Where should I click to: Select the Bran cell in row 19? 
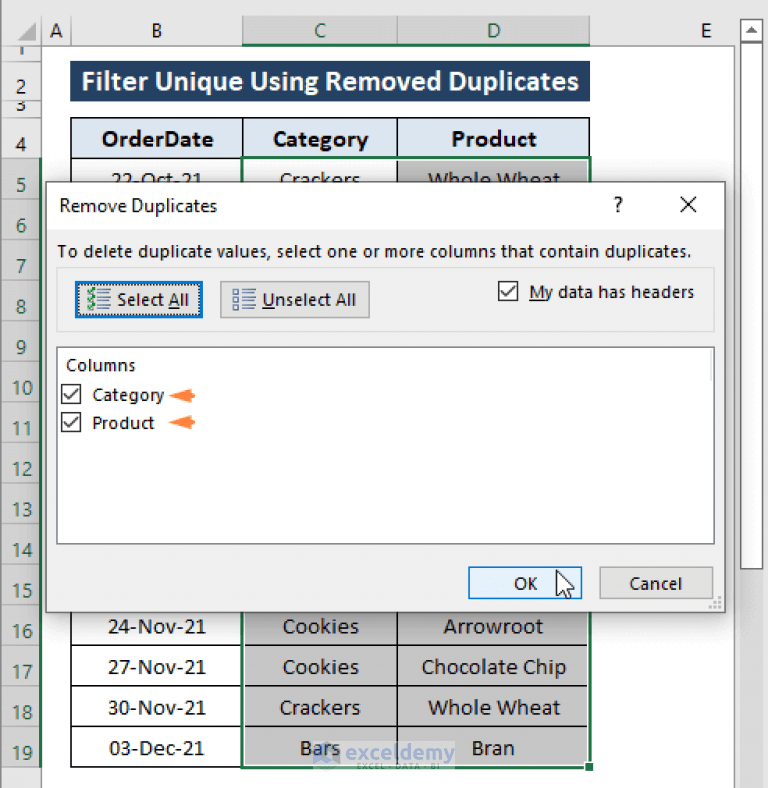(x=493, y=748)
